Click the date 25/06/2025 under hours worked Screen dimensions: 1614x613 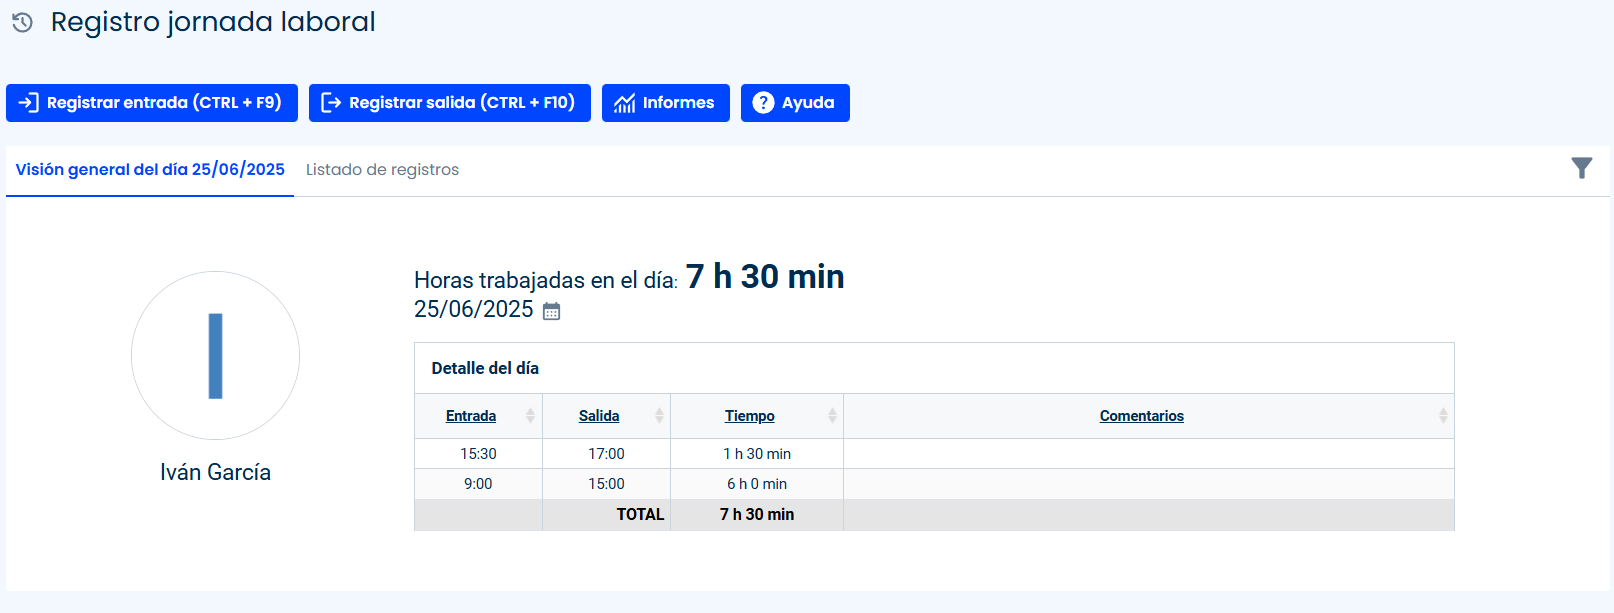tap(474, 310)
